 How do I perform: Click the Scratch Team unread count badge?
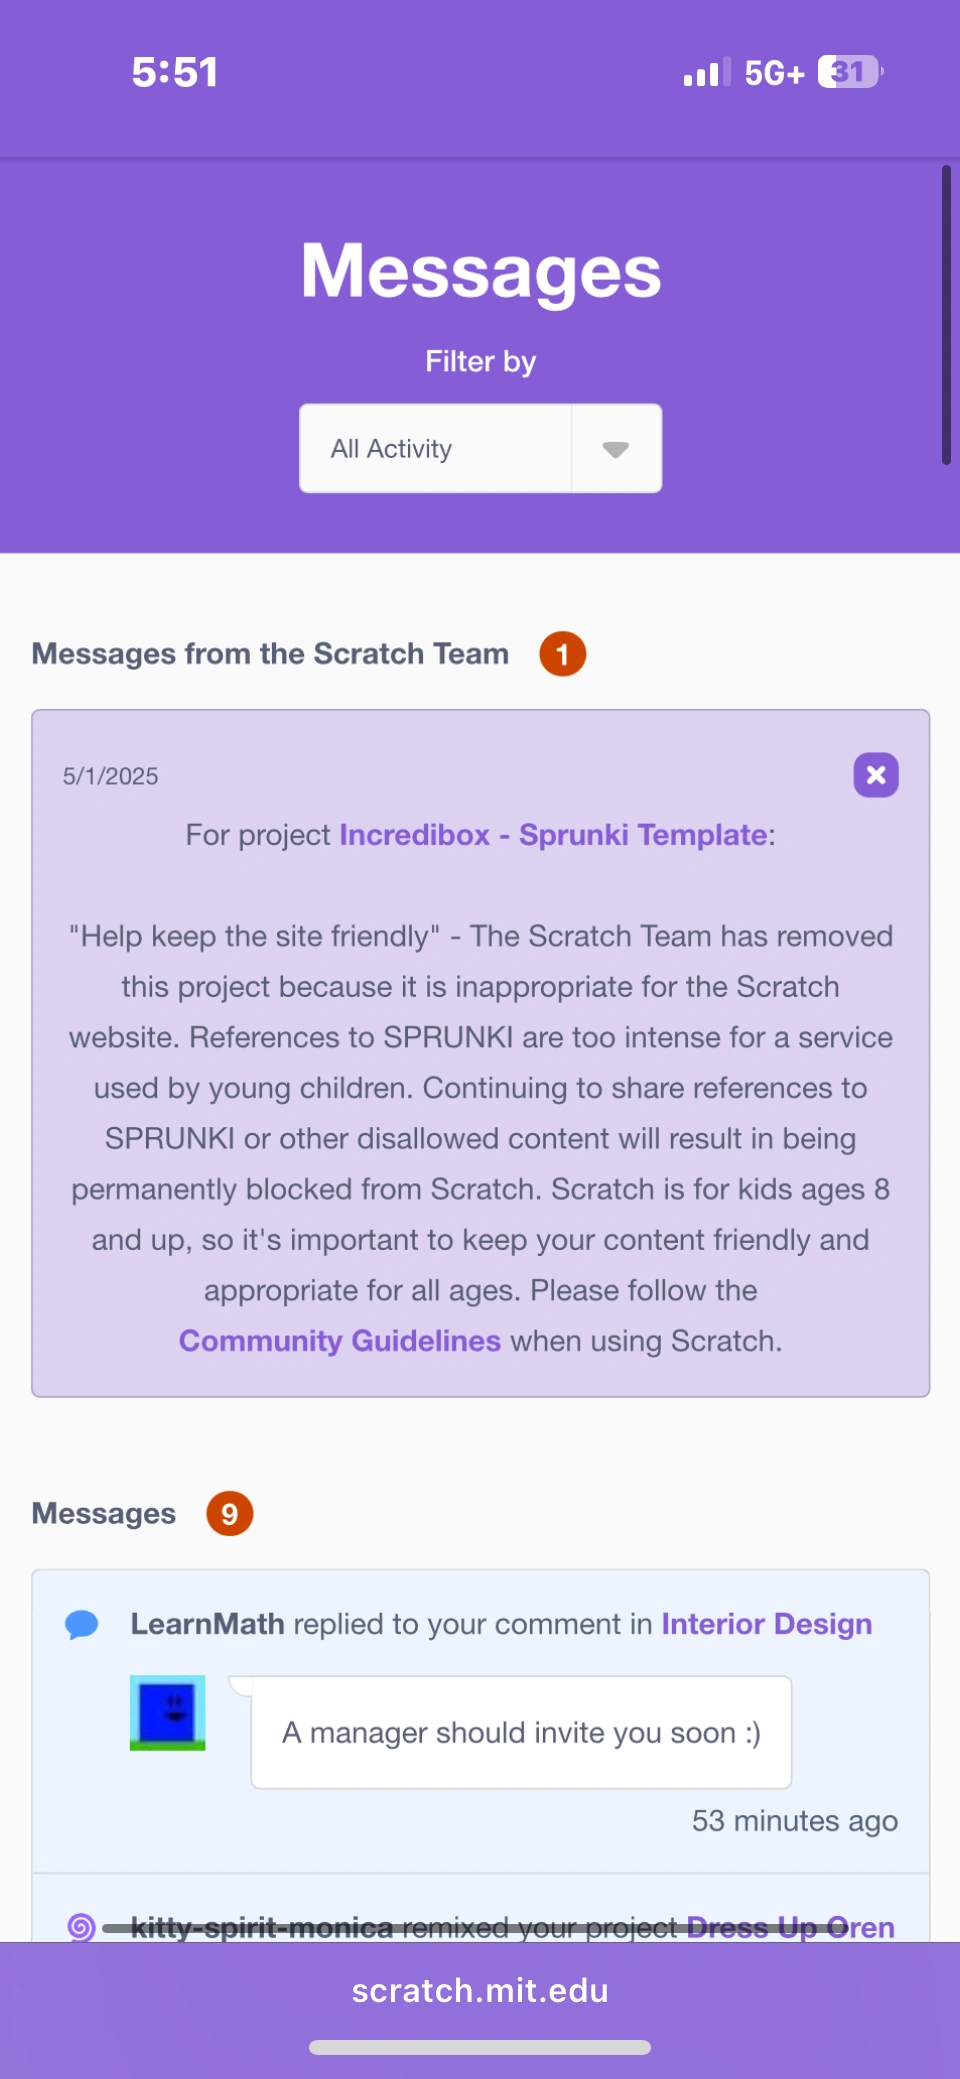coord(562,654)
